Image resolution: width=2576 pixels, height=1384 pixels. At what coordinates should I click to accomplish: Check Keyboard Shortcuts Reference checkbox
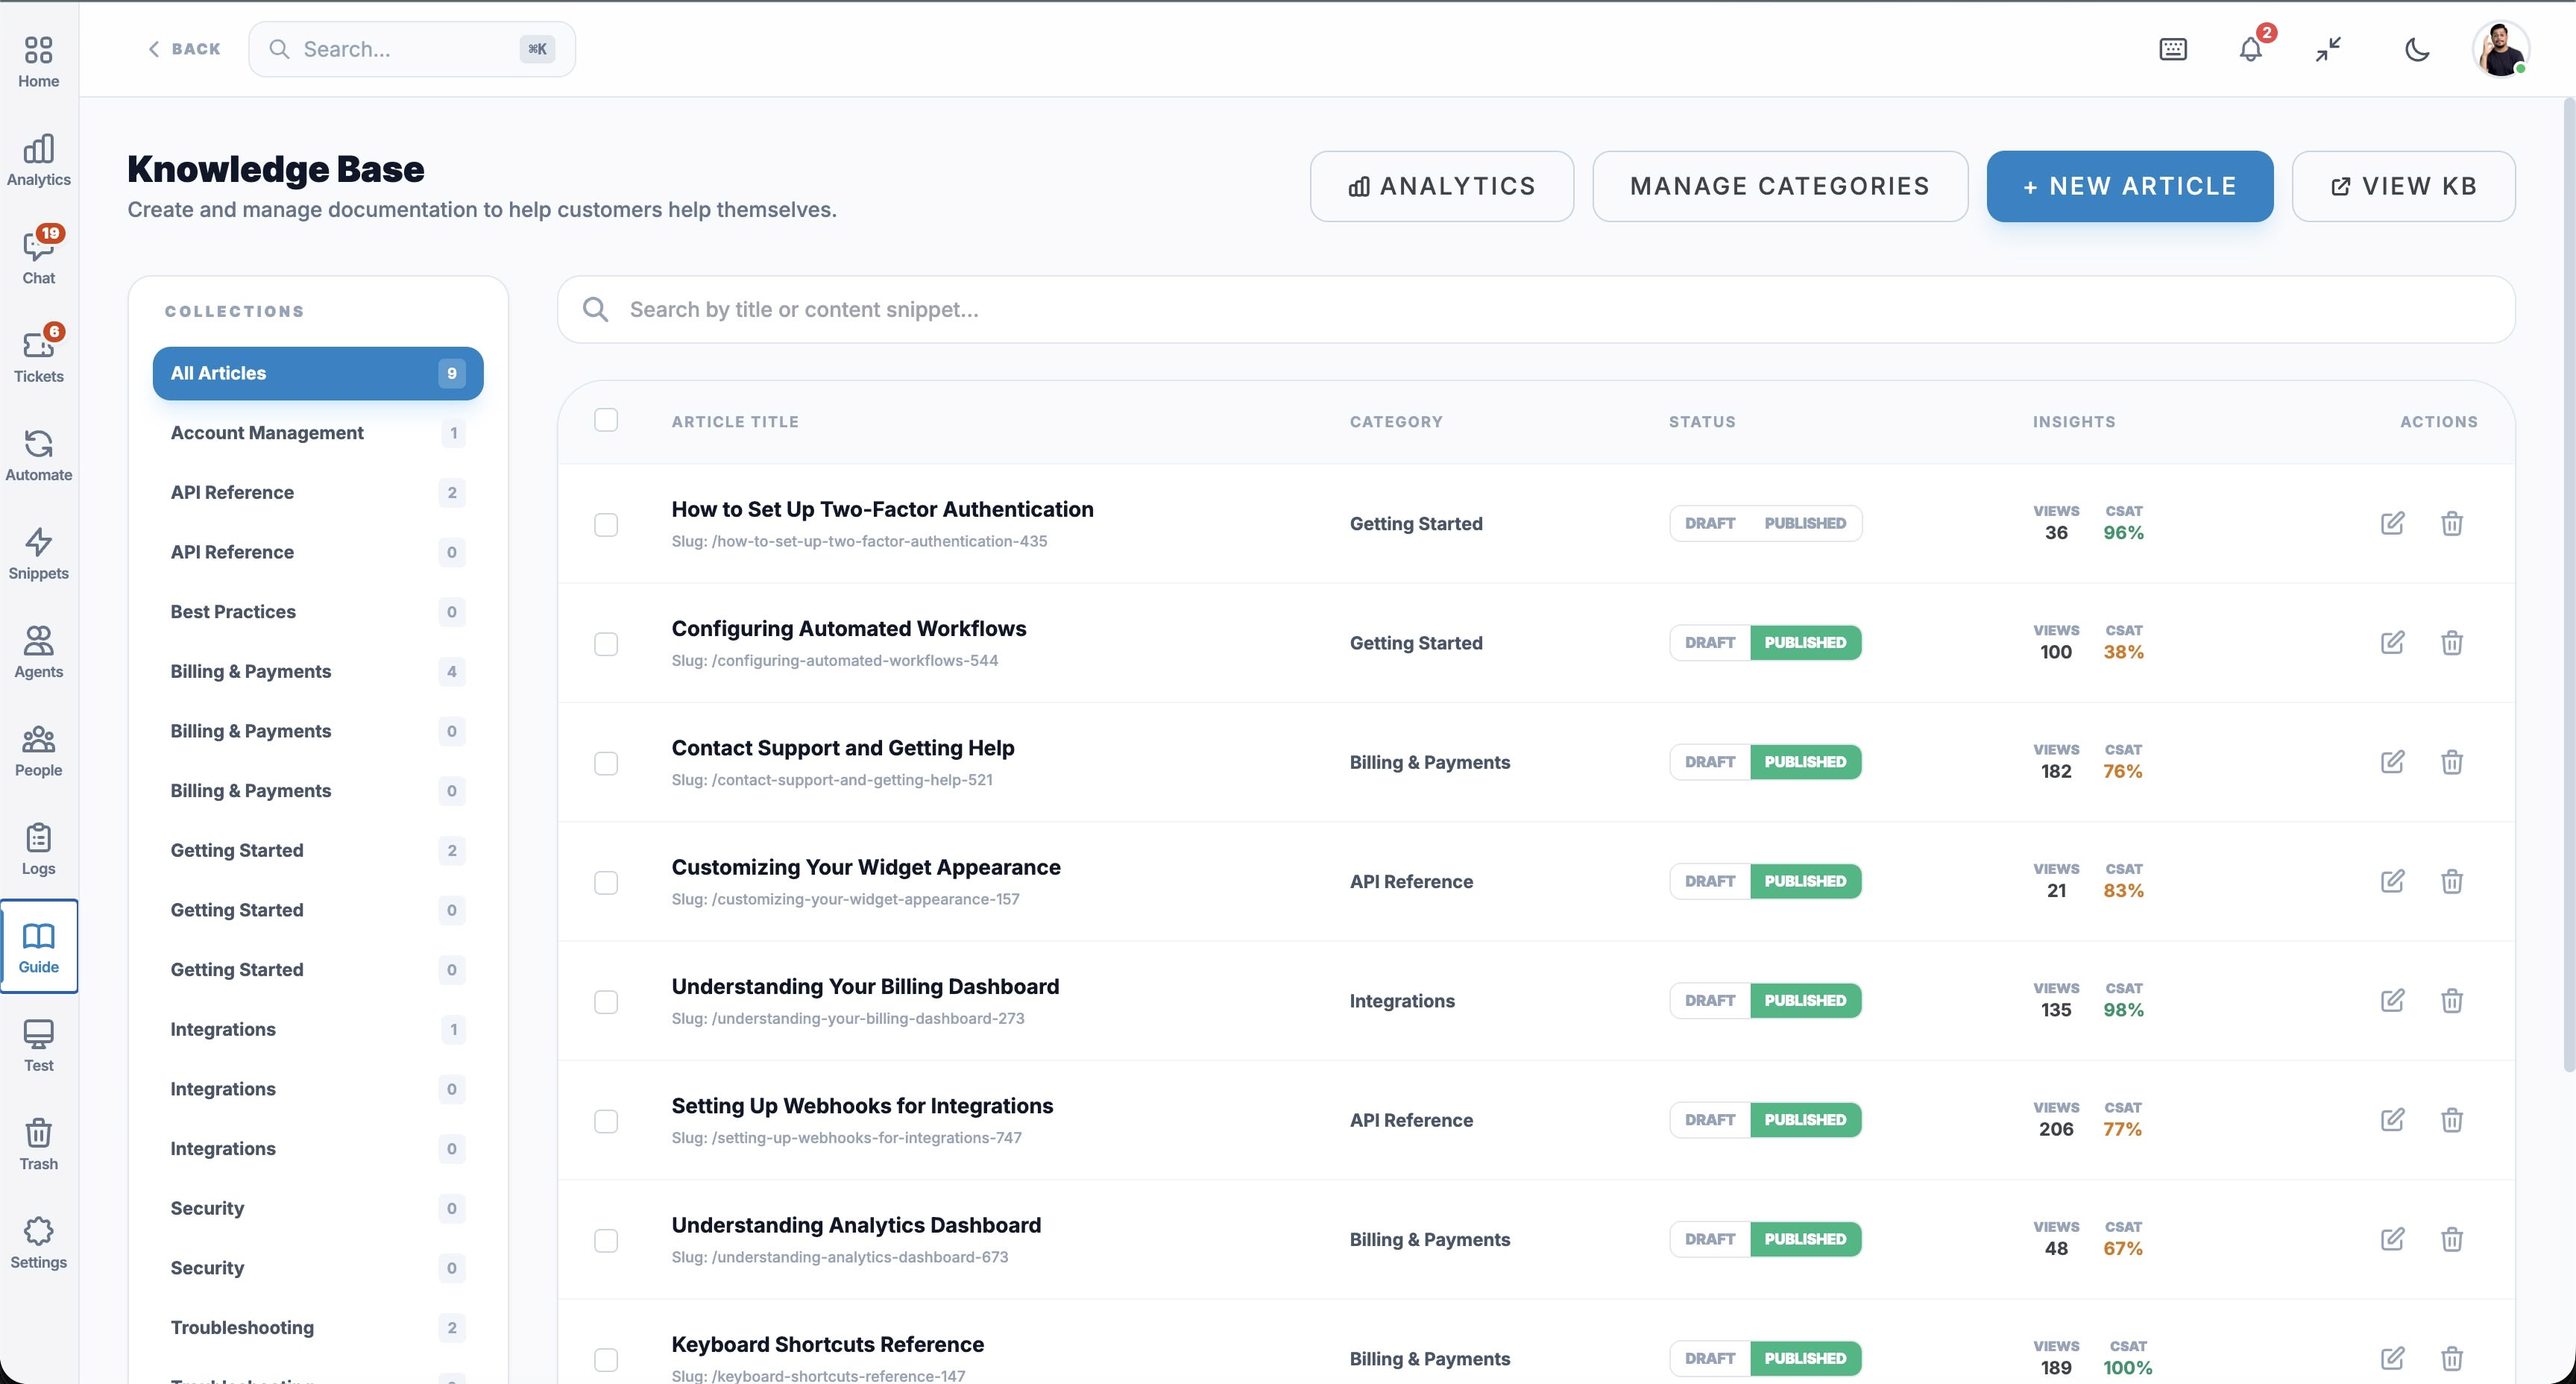coord(606,1360)
